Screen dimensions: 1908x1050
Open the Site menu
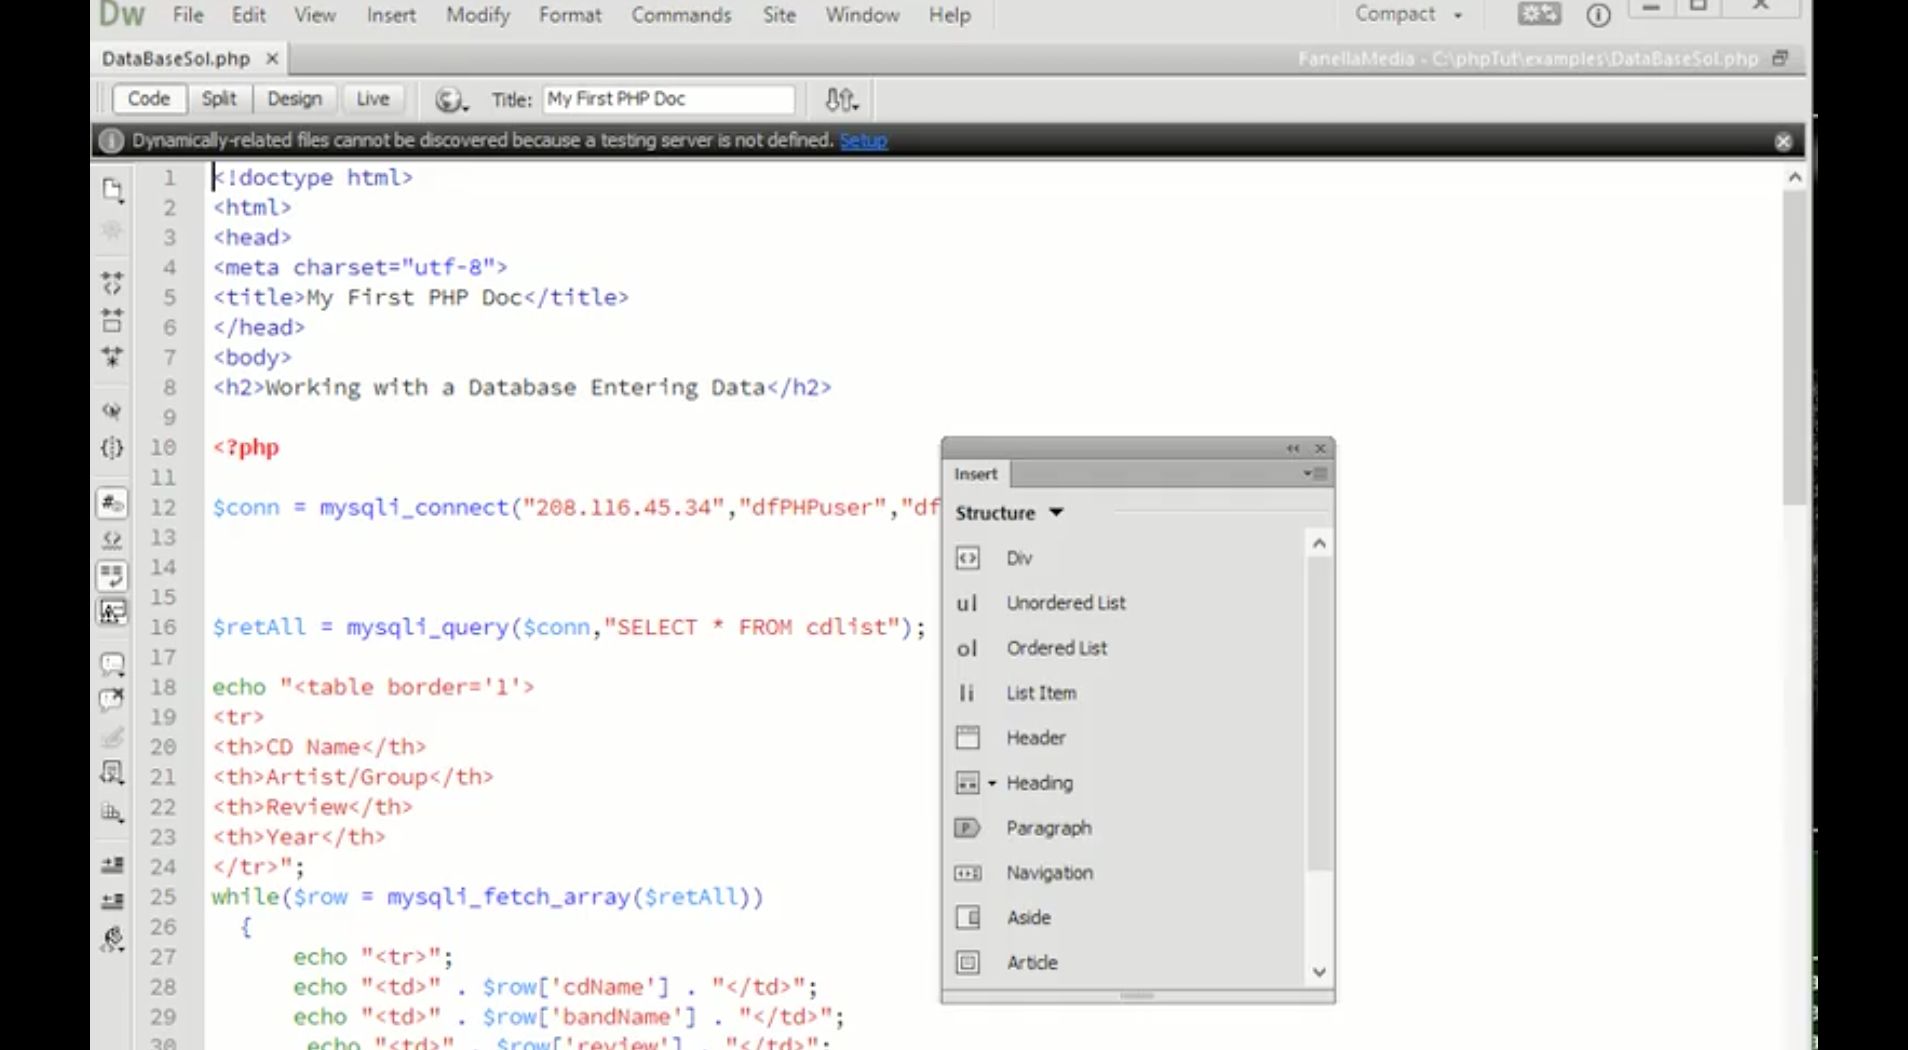click(779, 15)
